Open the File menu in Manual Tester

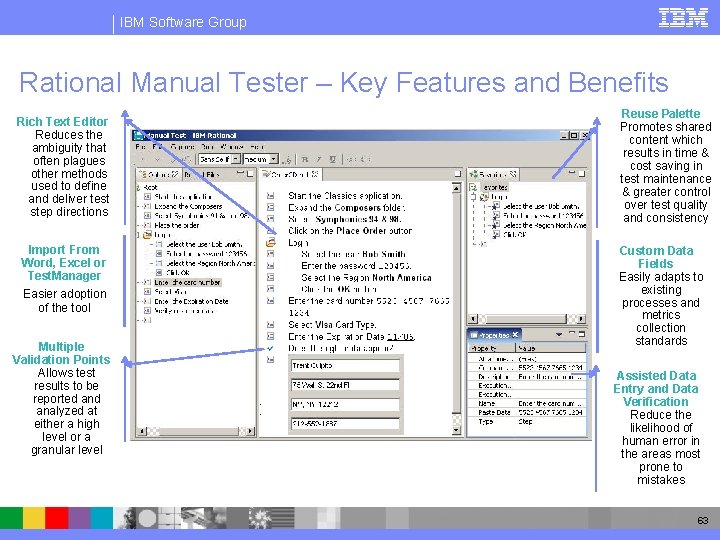(141, 147)
